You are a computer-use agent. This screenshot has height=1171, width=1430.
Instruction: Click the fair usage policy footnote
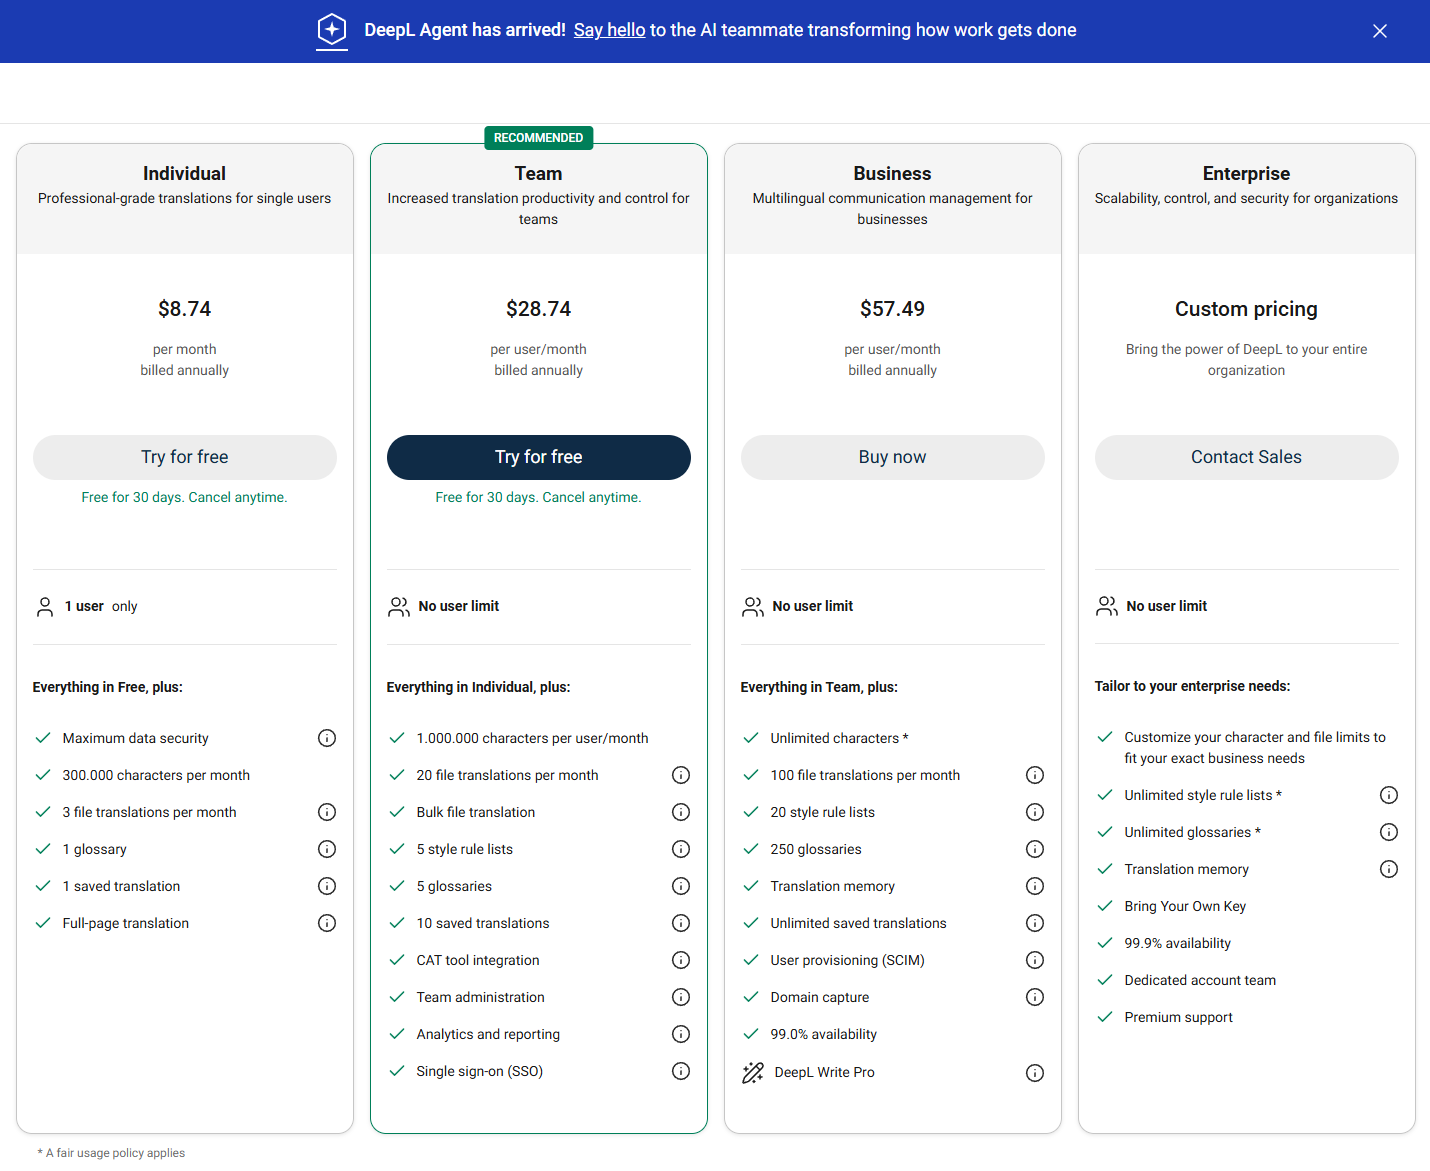[x=112, y=1153]
